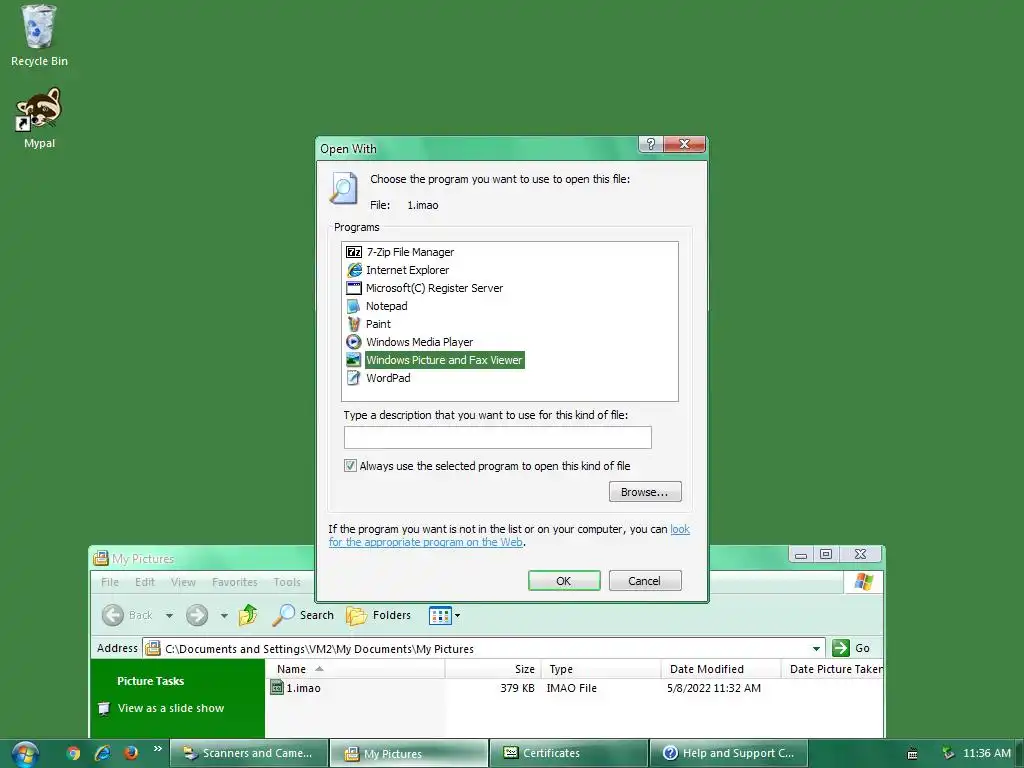
Task: Click the Browse... button
Action: [x=645, y=492]
